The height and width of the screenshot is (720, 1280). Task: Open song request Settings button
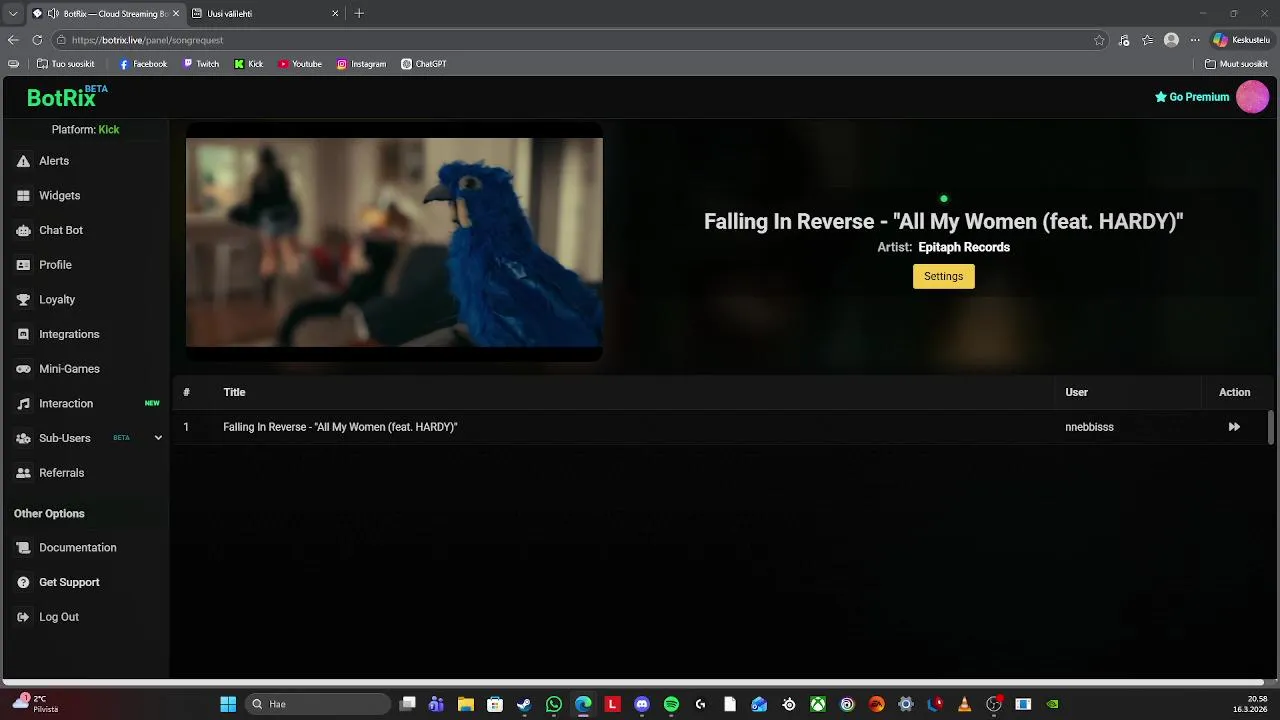(x=943, y=276)
